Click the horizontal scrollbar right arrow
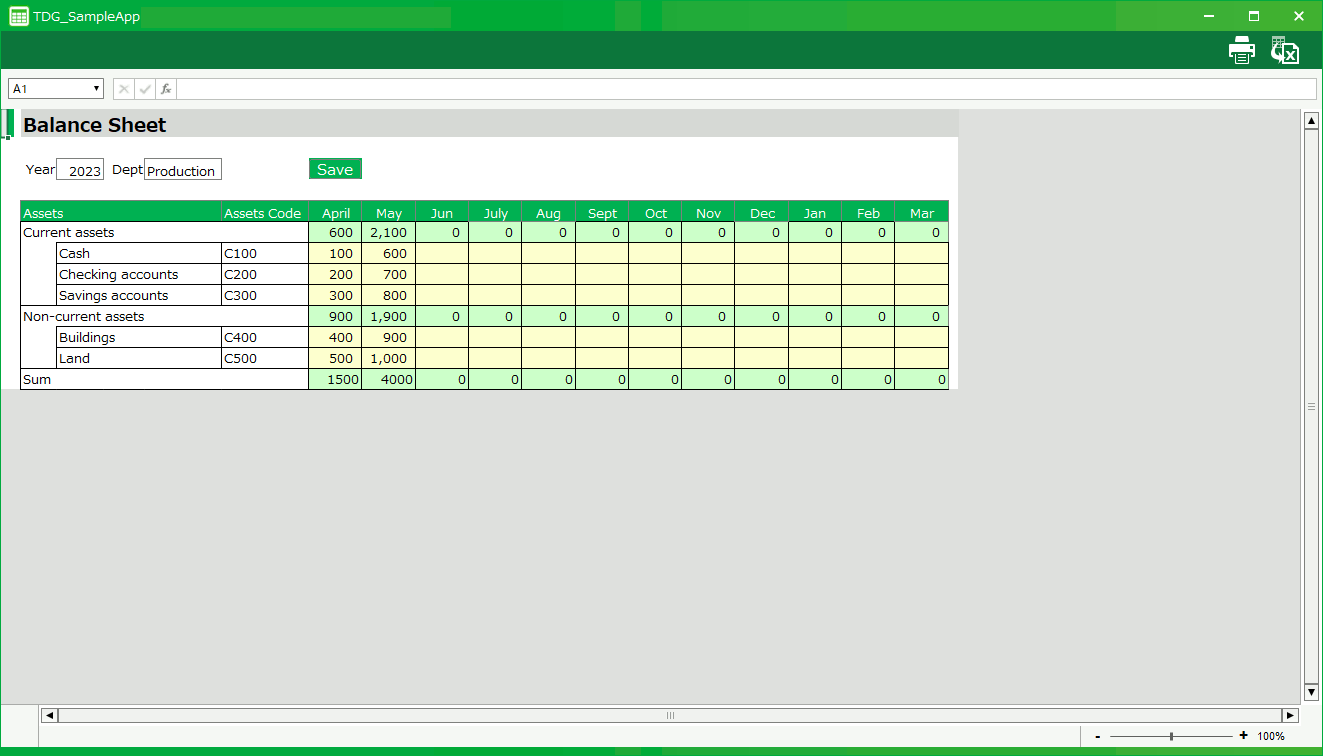The image size is (1323, 756). click(x=1290, y=715)
